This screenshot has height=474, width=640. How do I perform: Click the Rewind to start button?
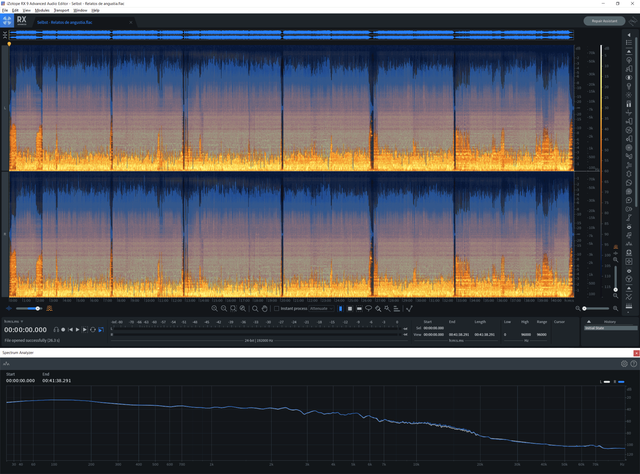point(70,329)
